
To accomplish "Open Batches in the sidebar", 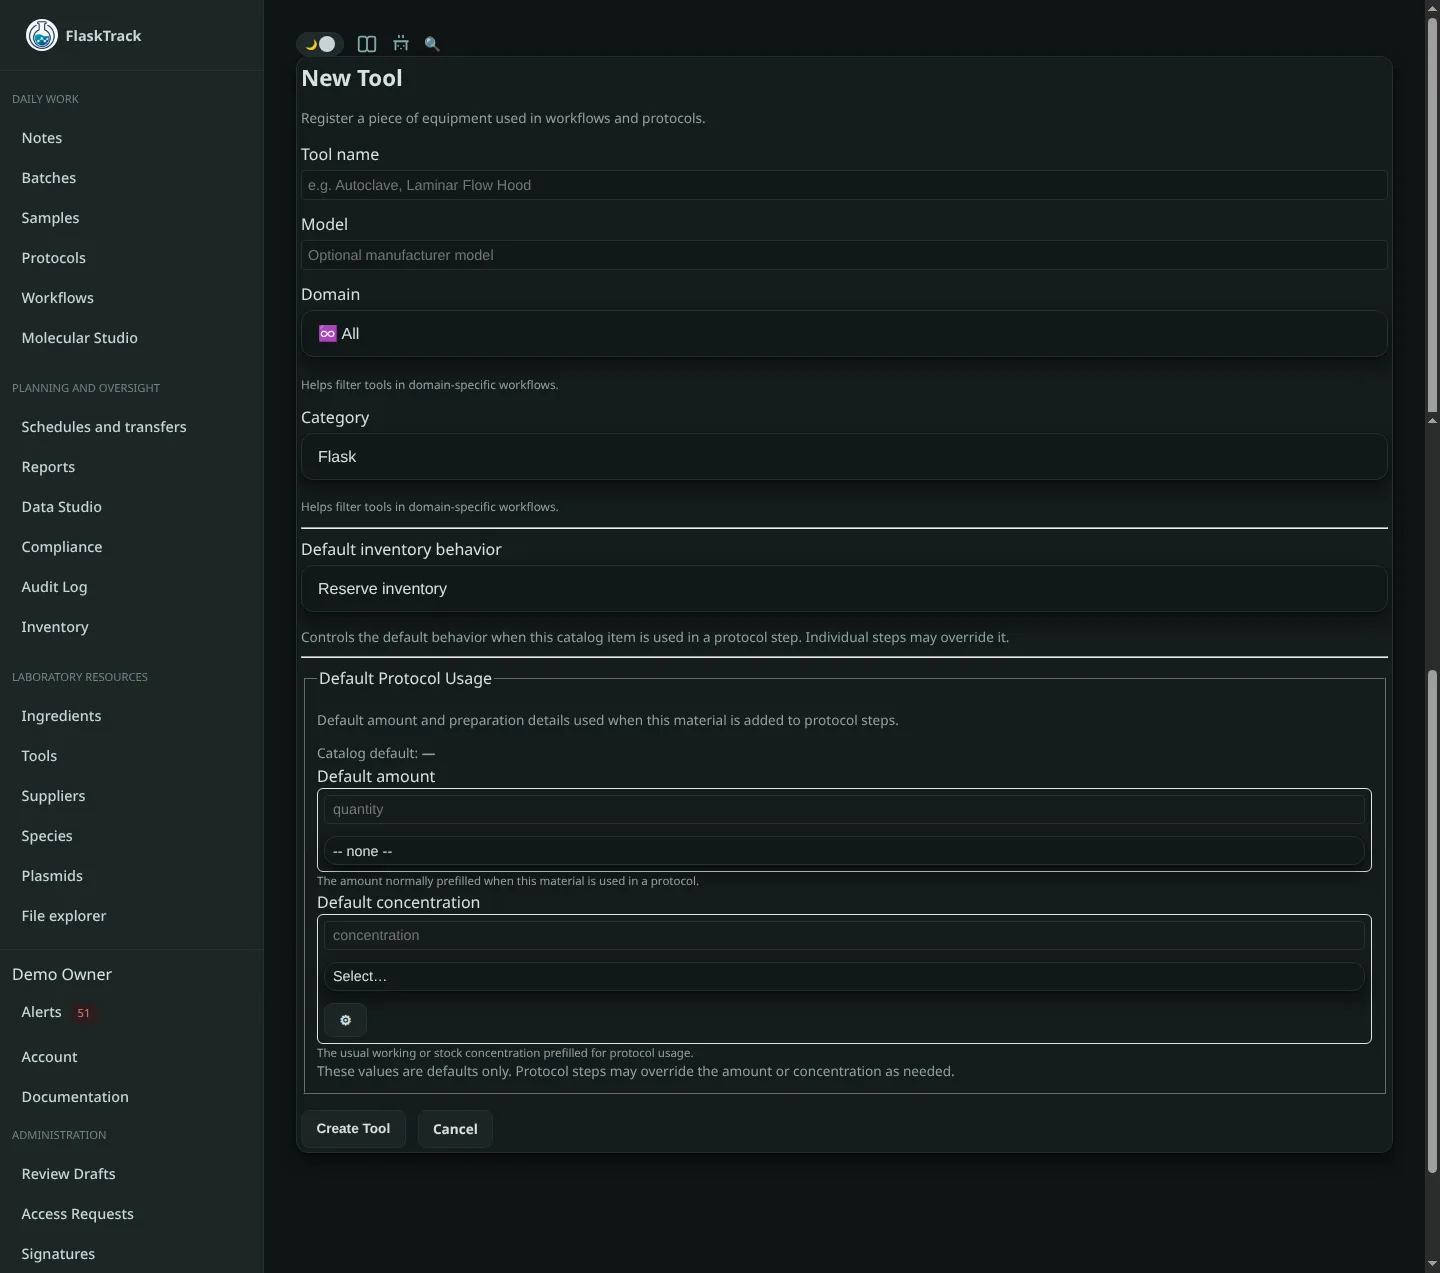I will [49, 178].
